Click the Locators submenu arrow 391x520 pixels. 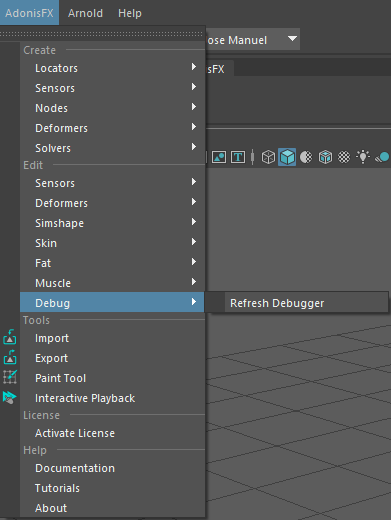click(194, 67)
